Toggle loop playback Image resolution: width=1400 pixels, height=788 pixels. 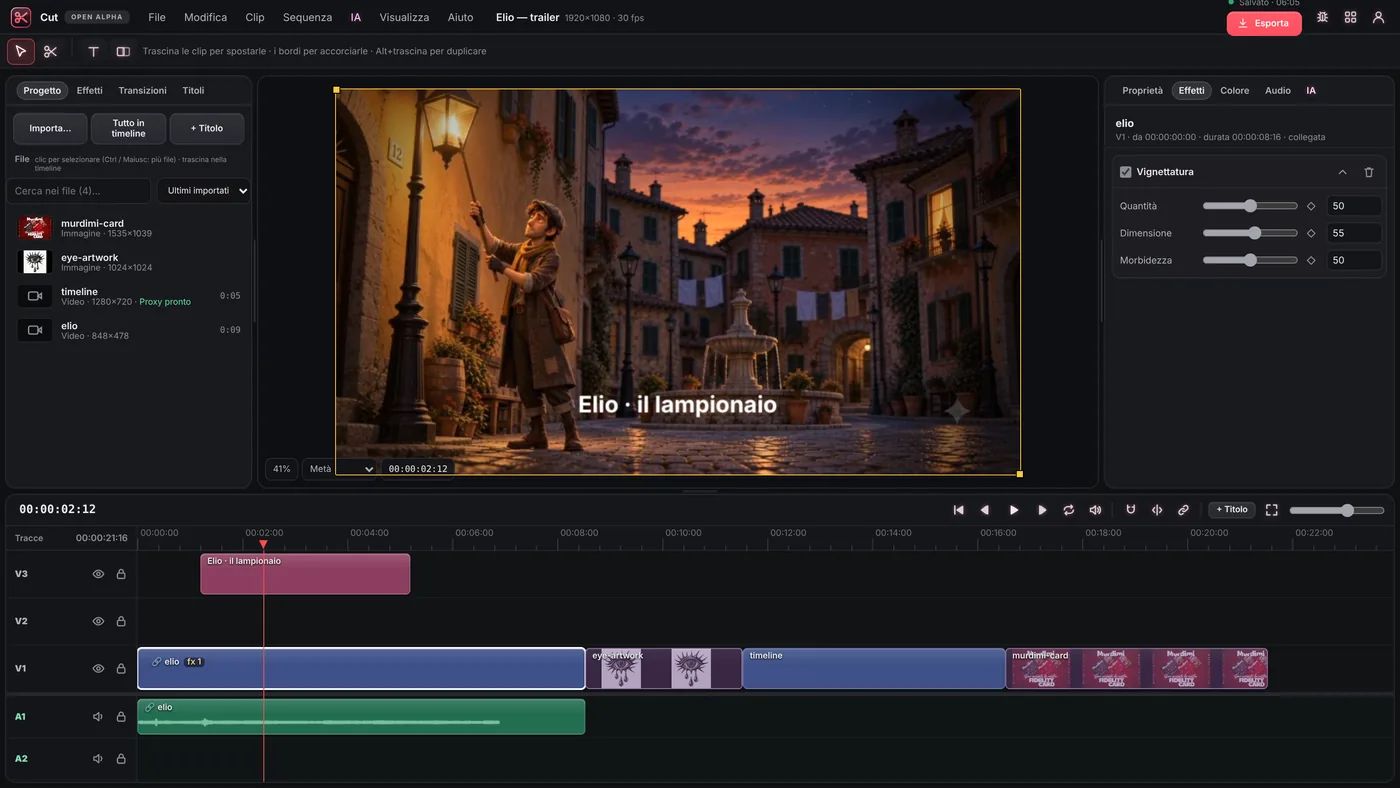1068,510
